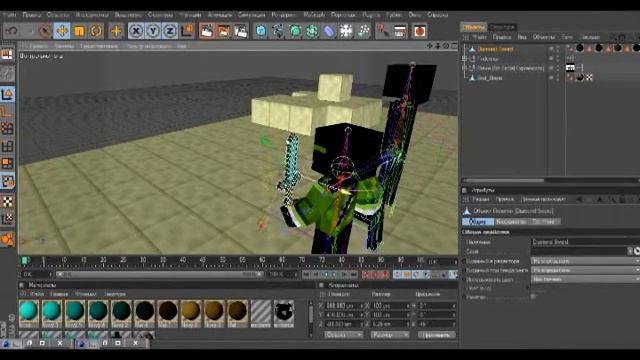Toggle the X axis lock
The width and height of the screenshot is (640, 360).
coord(136,31)
